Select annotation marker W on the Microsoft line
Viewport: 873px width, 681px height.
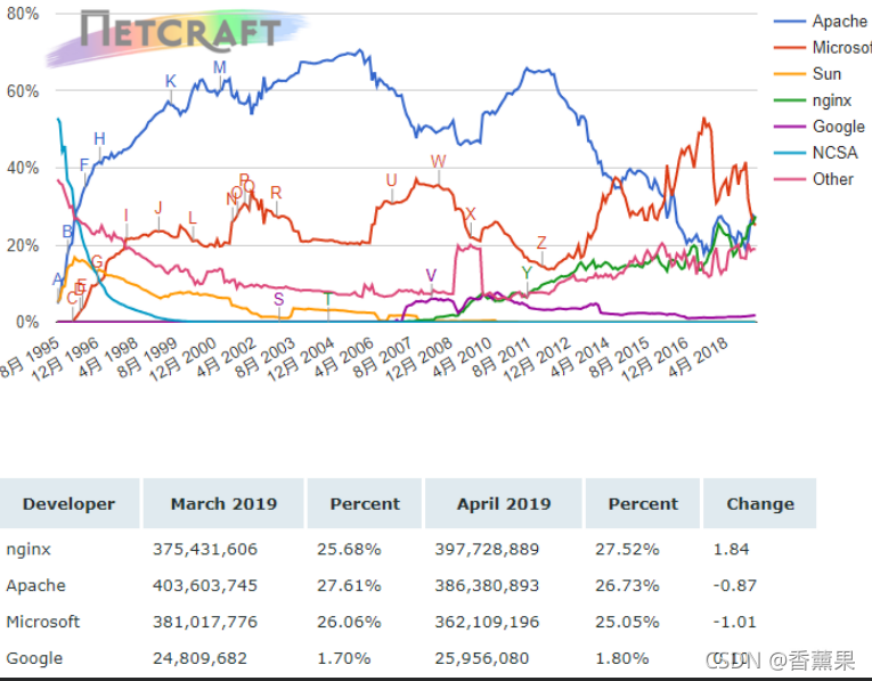click(438, 162)
